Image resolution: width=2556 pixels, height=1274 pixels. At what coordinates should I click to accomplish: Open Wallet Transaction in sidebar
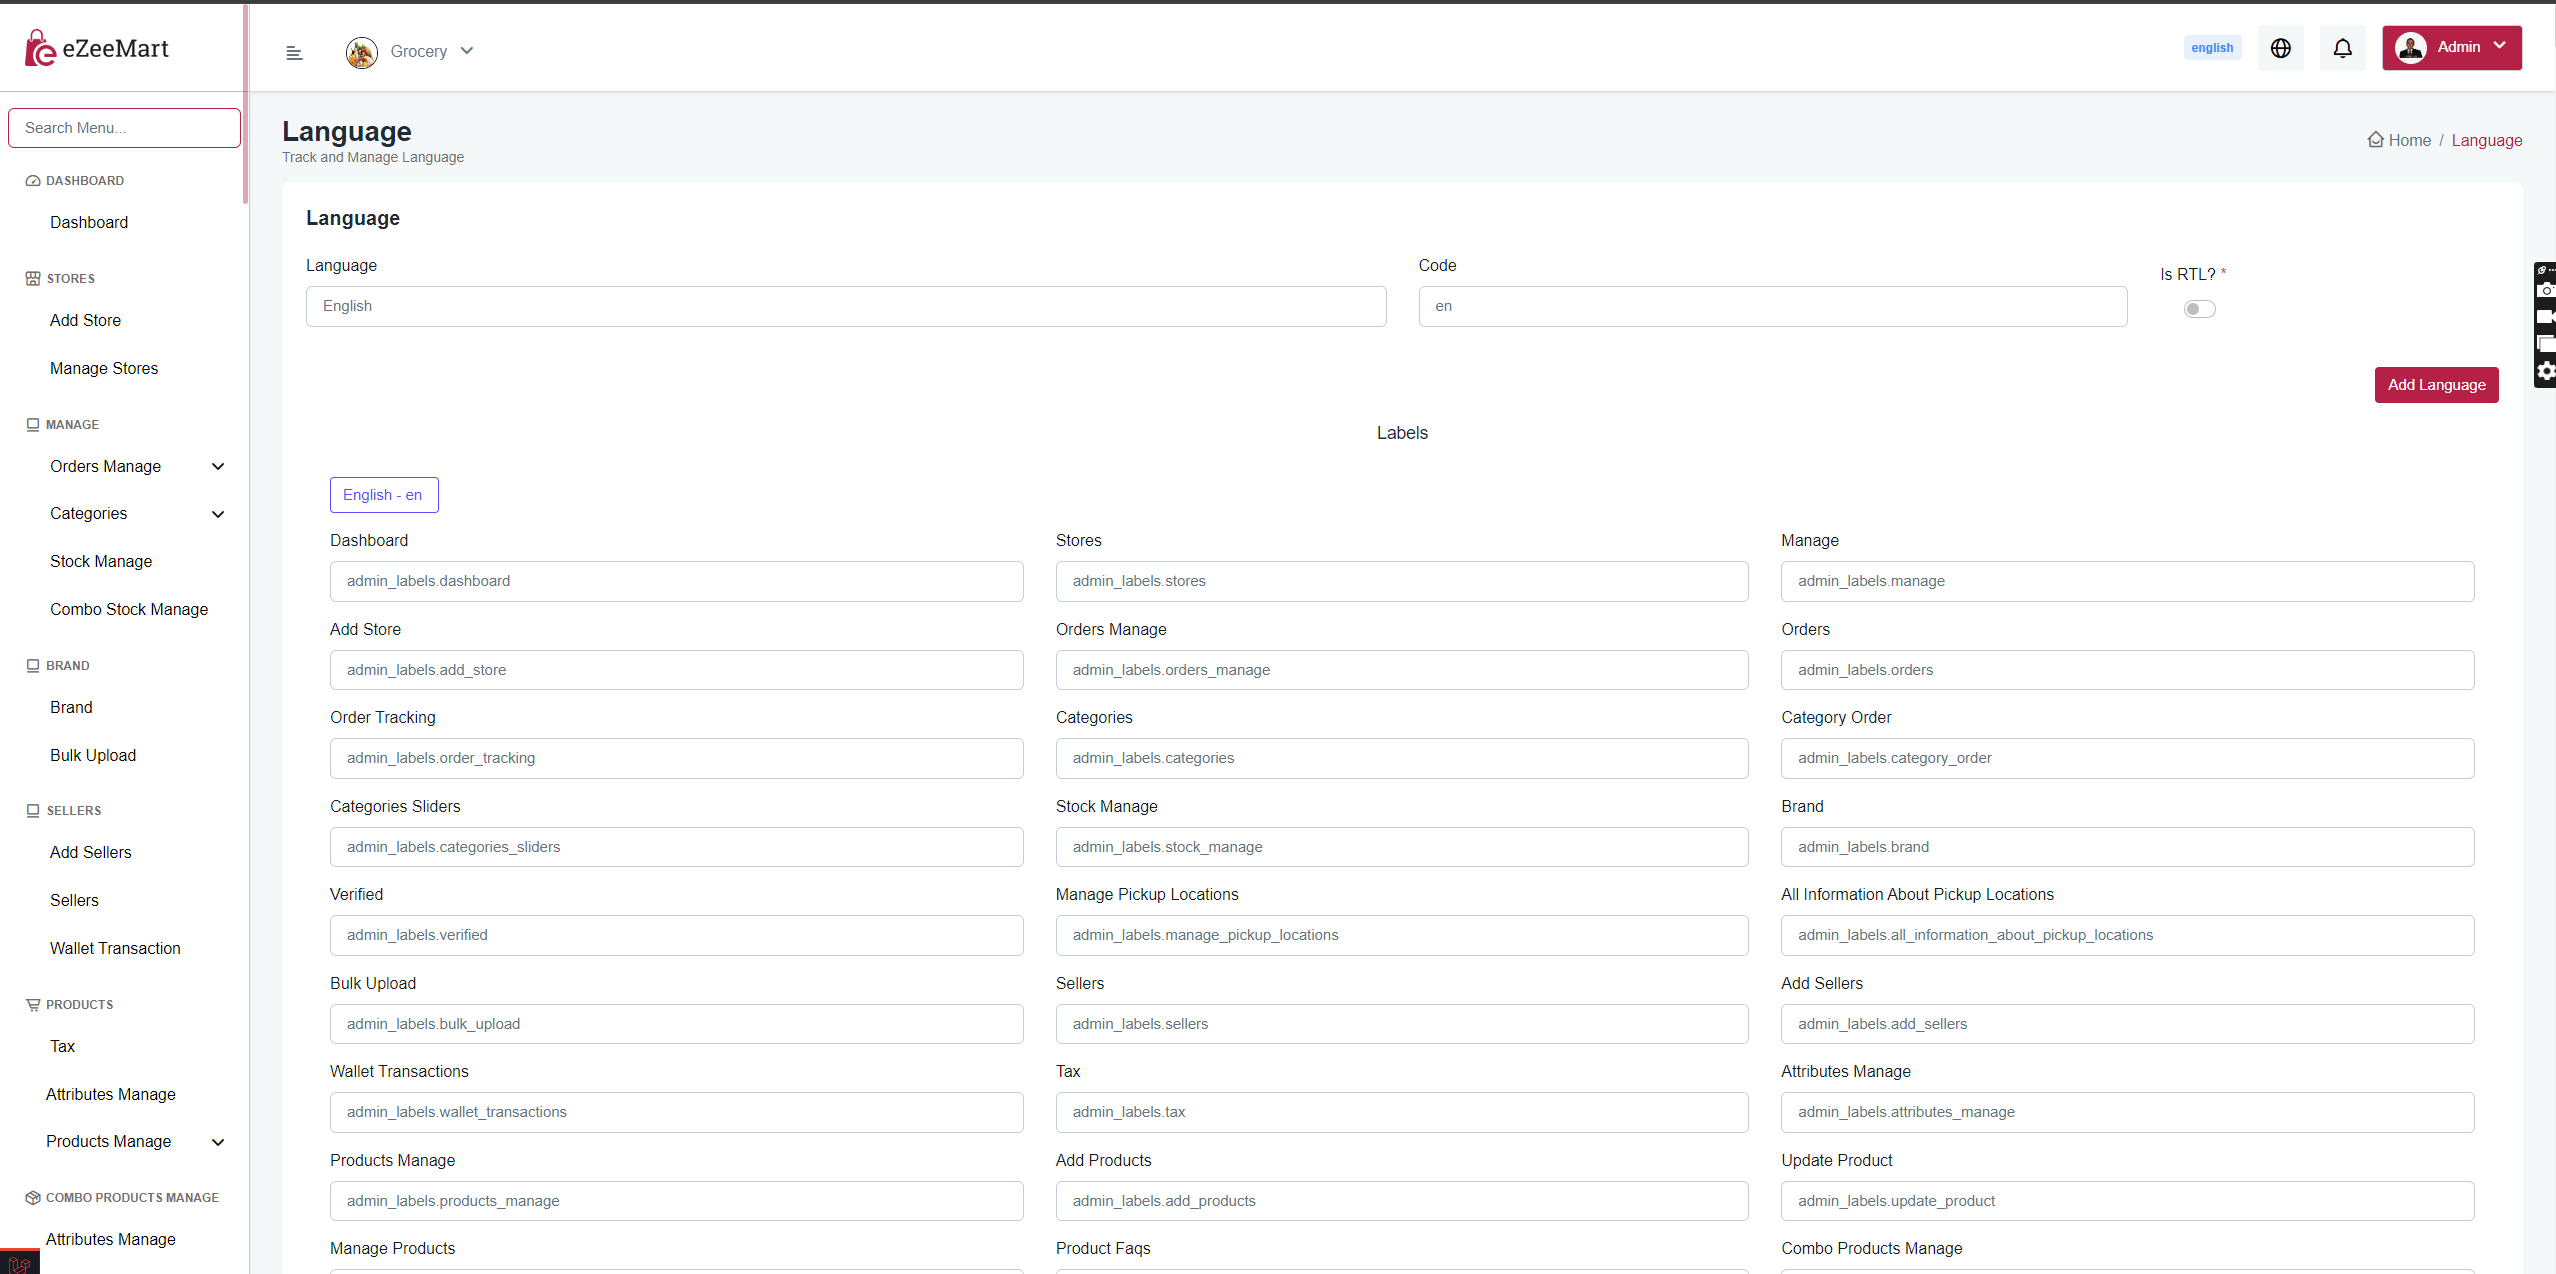tap(115, 948)
